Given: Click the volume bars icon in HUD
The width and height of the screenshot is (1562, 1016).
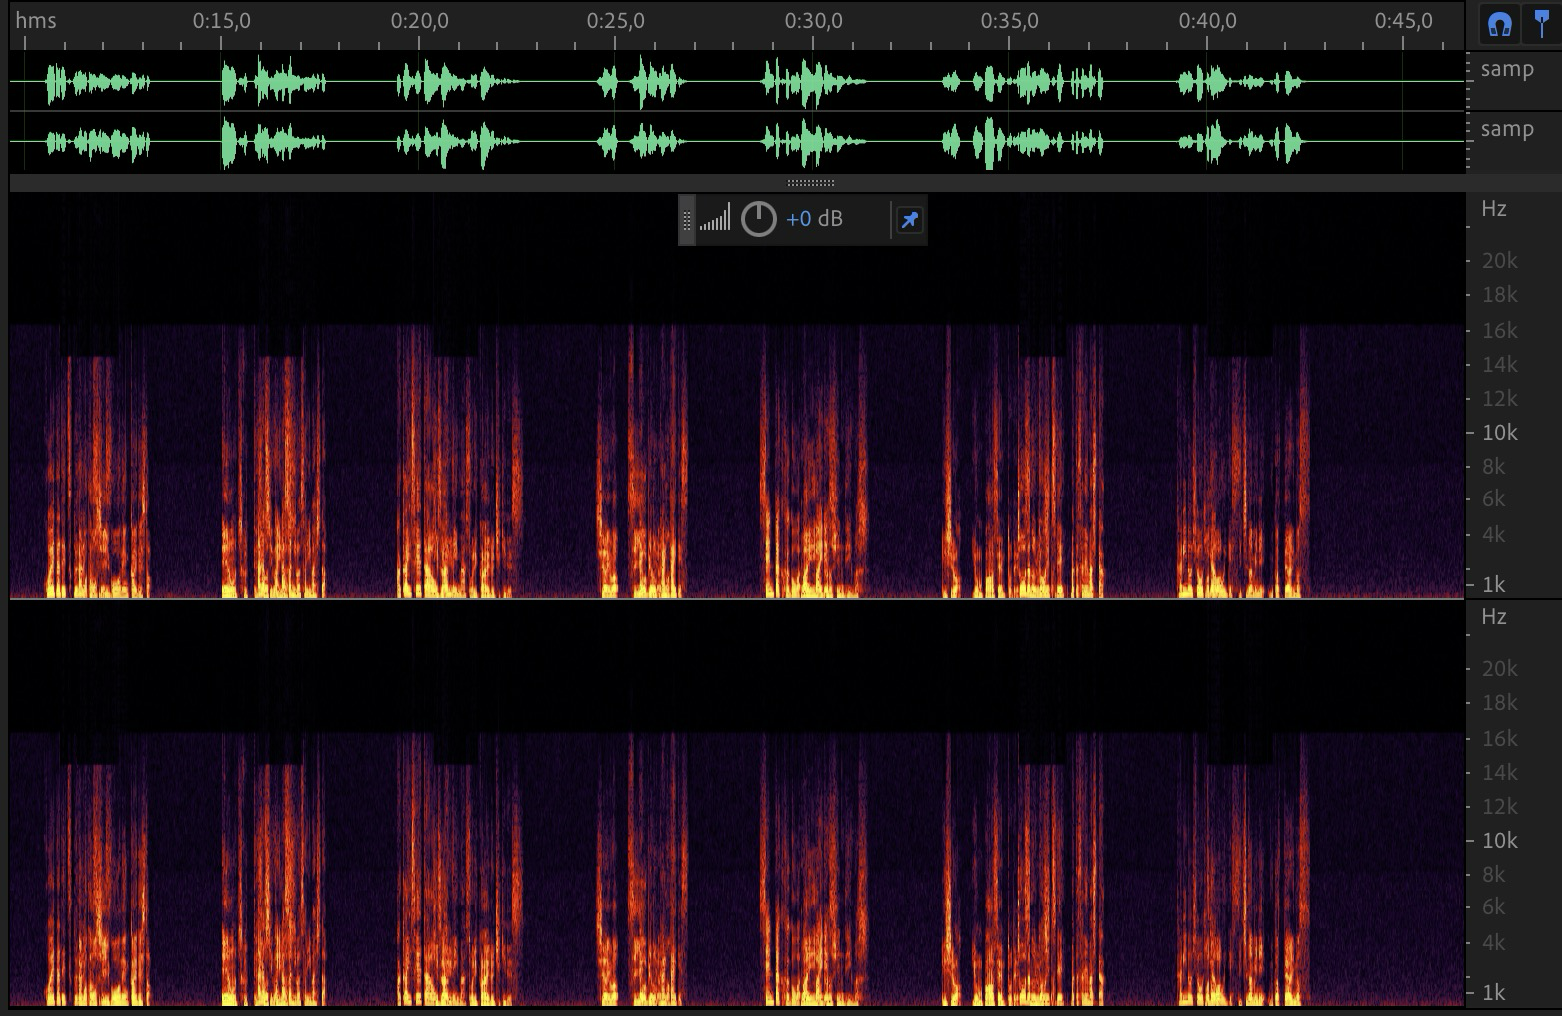Looking at the screenshot, I should coord(715,219).
